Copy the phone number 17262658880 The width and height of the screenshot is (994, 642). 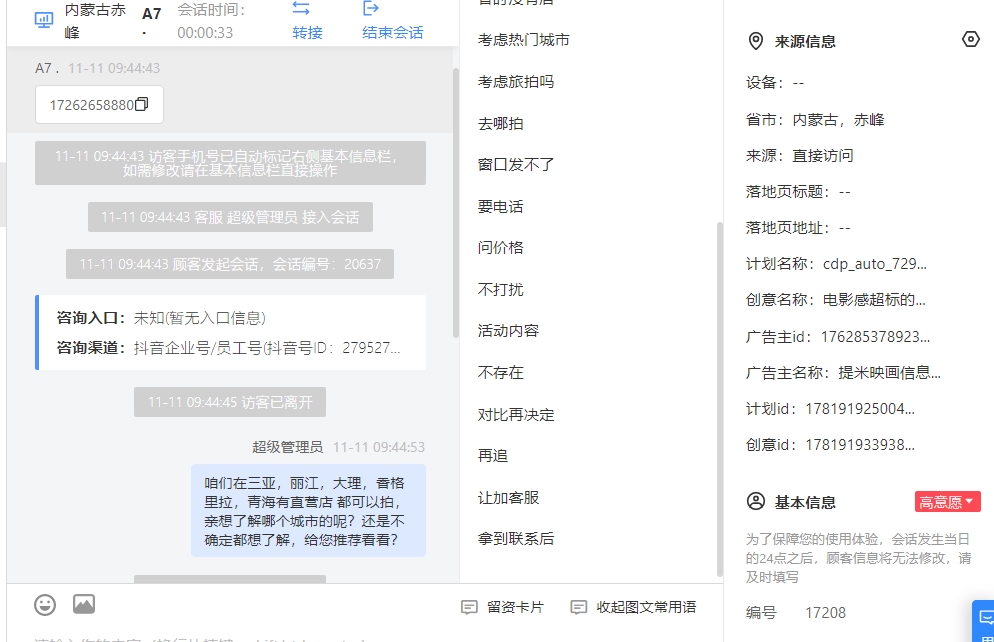point(142,104)
